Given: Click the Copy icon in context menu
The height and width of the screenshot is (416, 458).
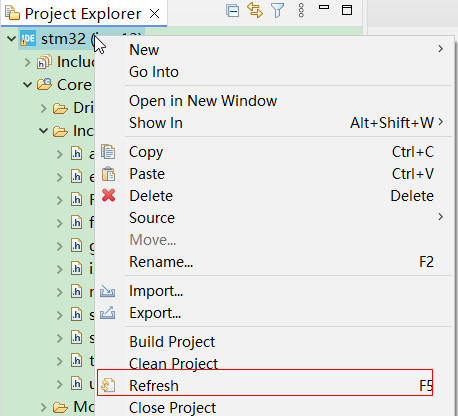Looking at the screenshot, I should coord(108,152).
